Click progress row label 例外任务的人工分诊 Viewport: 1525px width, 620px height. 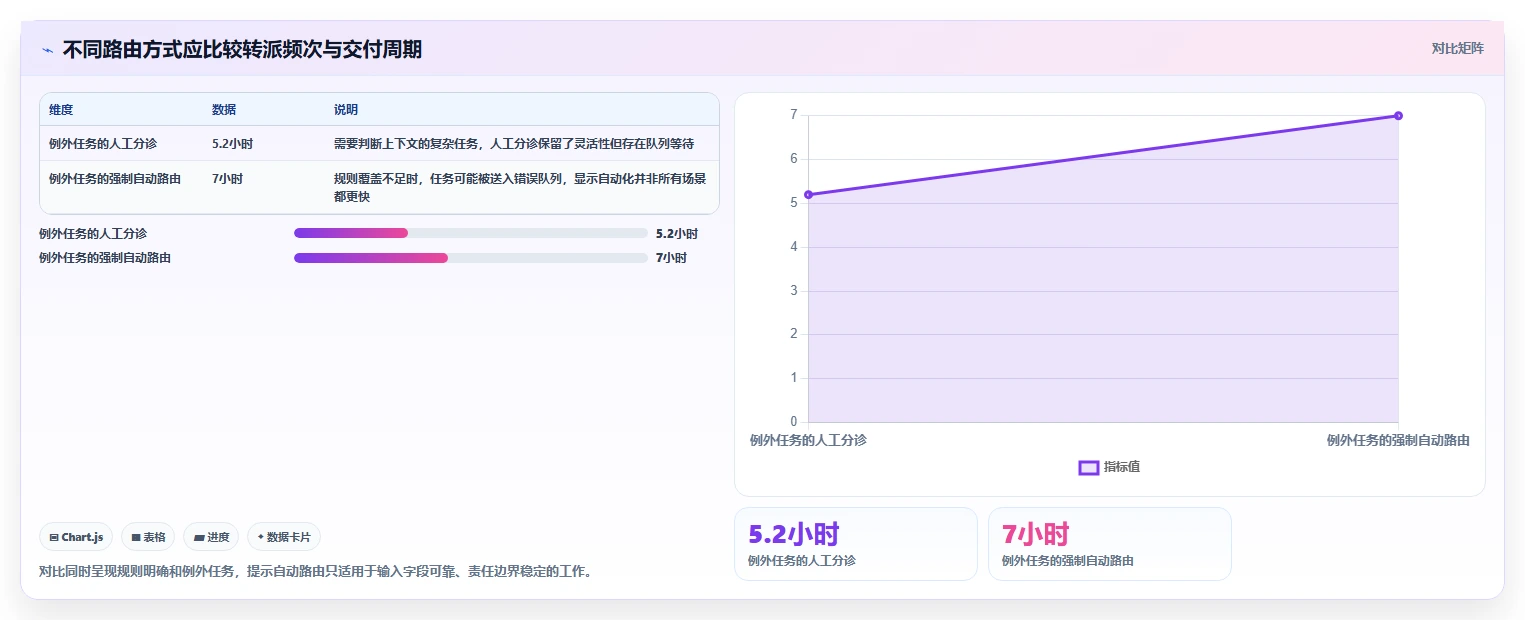(x=93, y=234)
